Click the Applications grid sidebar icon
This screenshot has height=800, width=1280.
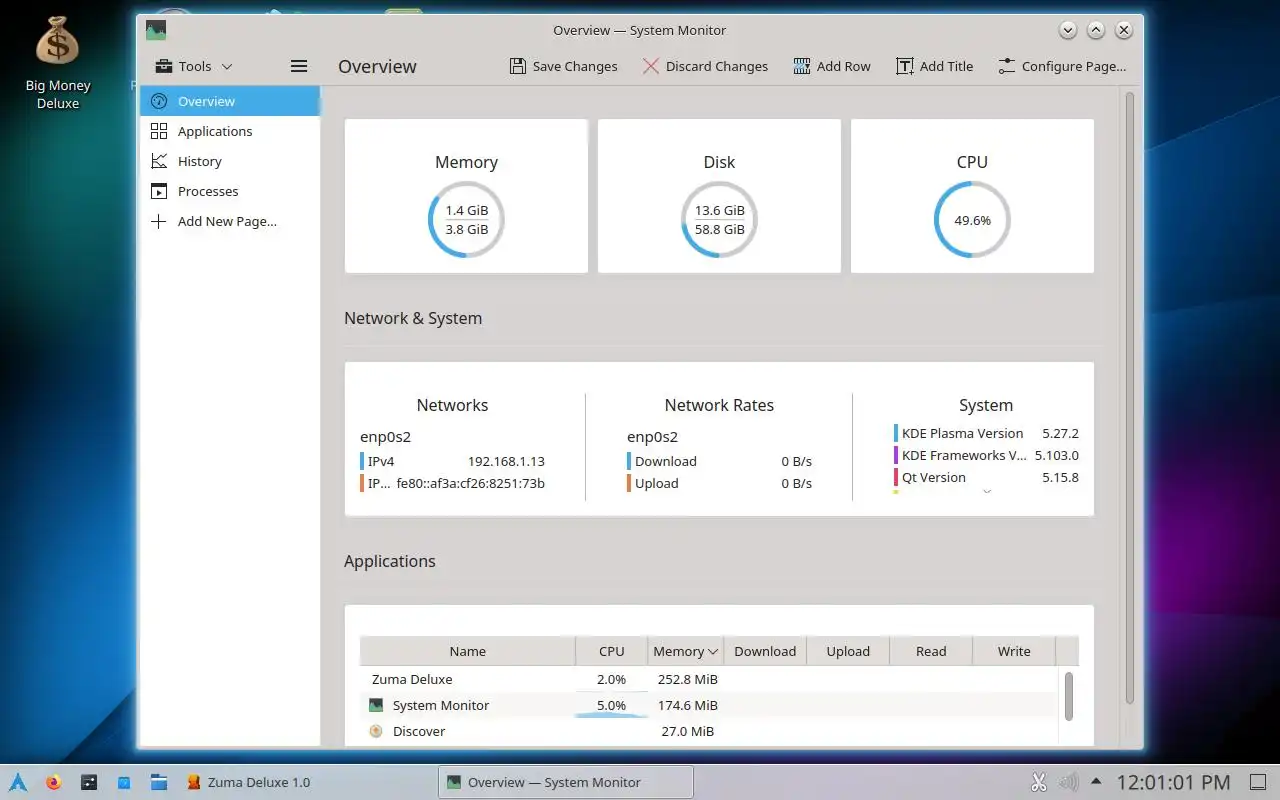coord(158,131)
